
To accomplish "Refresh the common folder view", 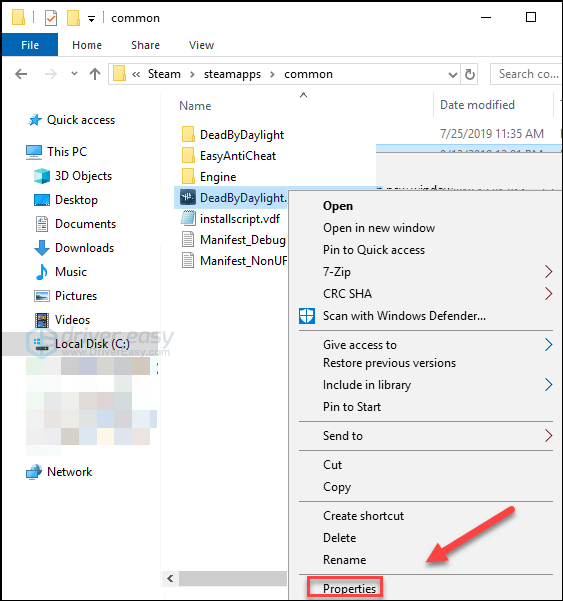I will 469,74.
